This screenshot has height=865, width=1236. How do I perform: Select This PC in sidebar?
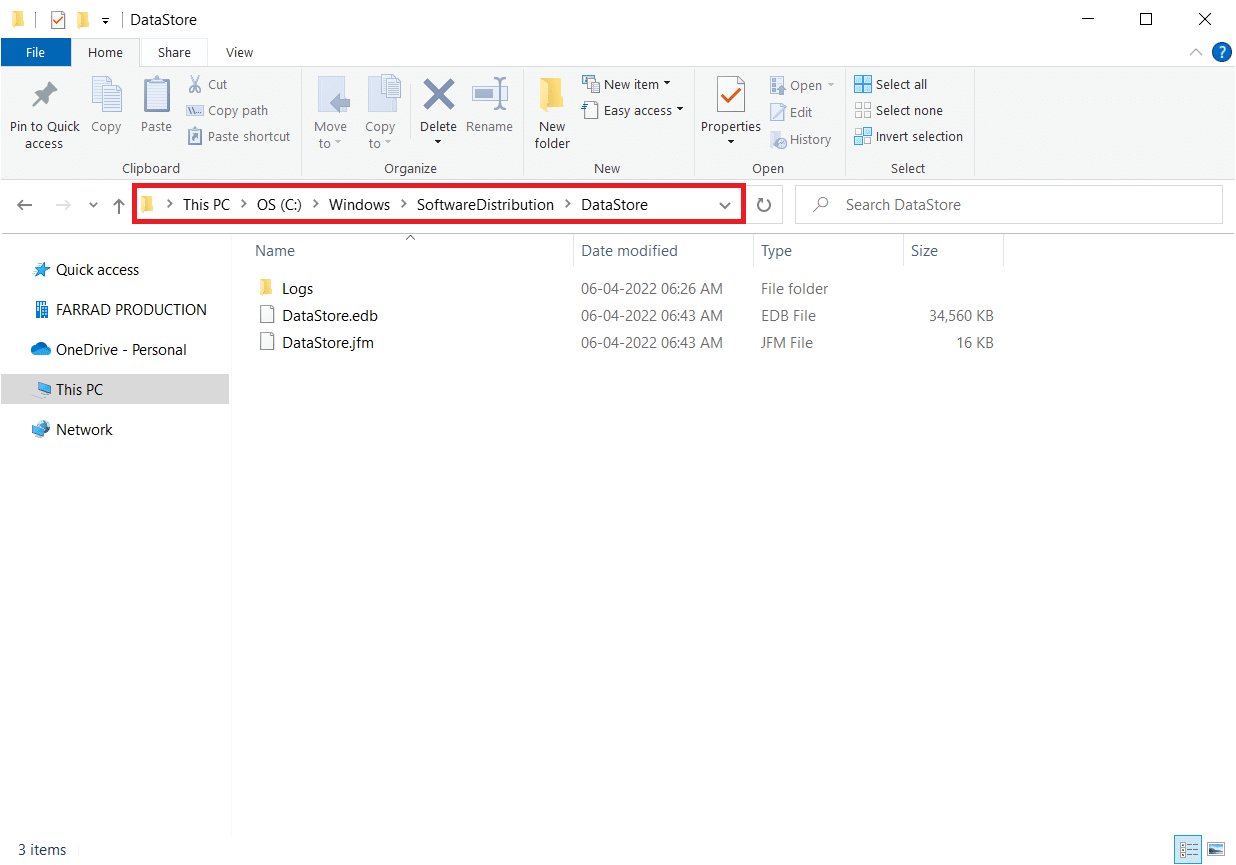[115, 390]
